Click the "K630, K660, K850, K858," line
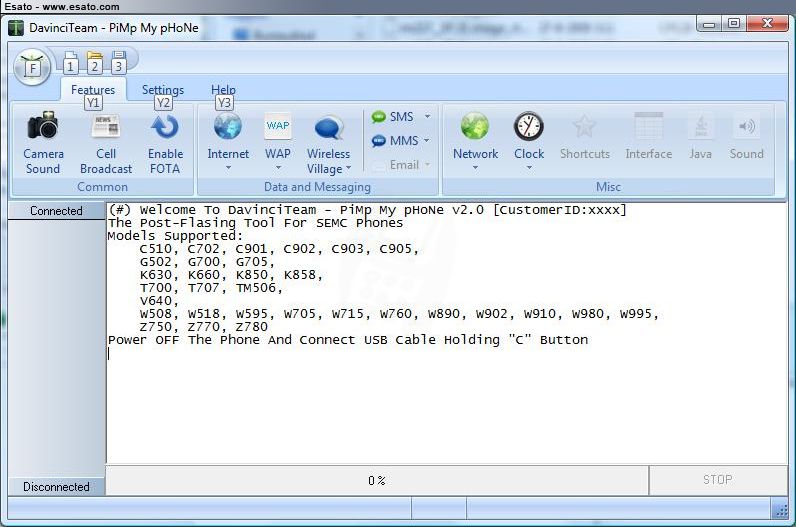 click(x=231, y=275)
